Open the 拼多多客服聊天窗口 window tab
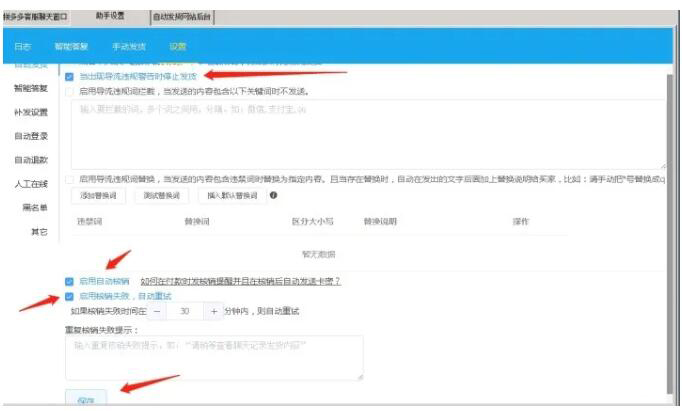This screenshot has width=682, height=411. [36, 17]
